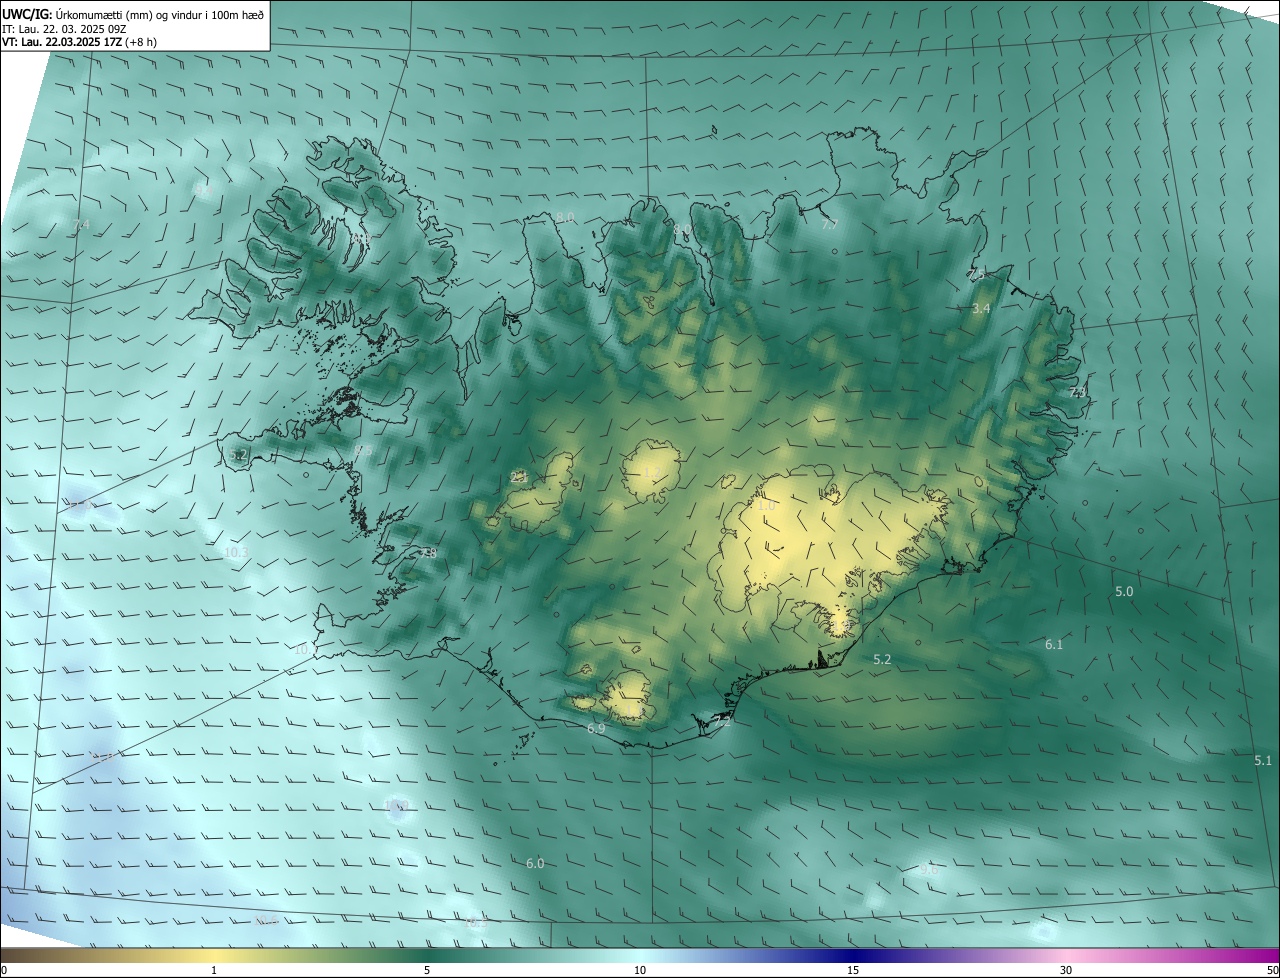Viewport: 1280px width, 978px height.
Task: Click the color scale tick label 1
Action: (x=214, y=971)
